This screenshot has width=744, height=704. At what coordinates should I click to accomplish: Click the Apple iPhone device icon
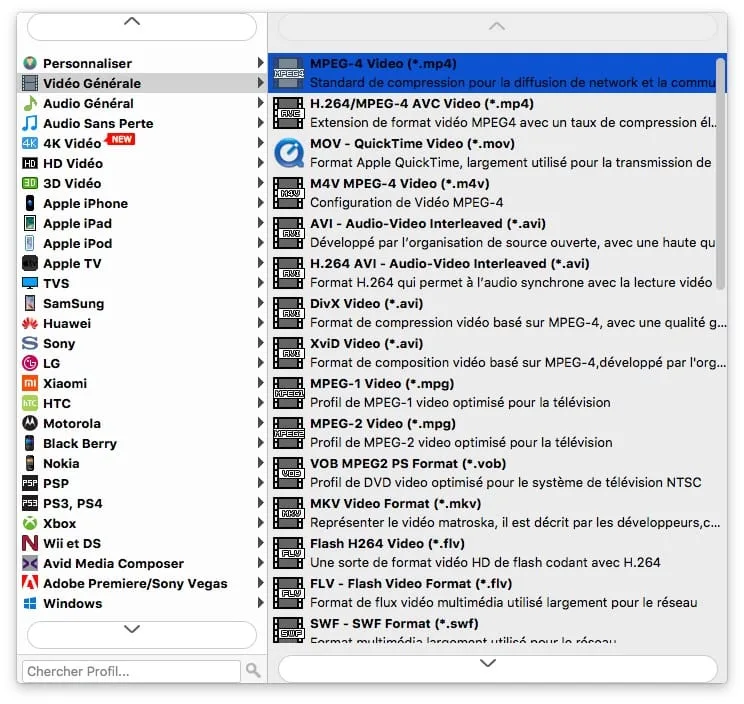coord(30,203)
